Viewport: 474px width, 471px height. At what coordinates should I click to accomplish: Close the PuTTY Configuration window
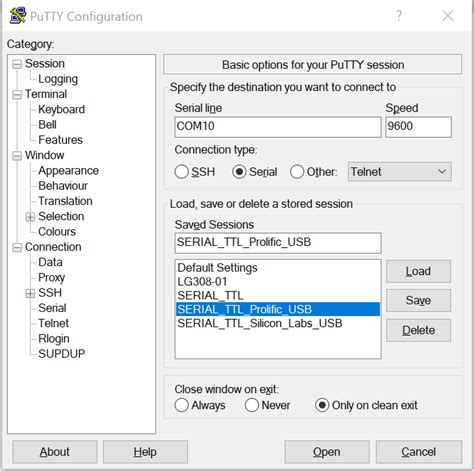tap(448, 16)
